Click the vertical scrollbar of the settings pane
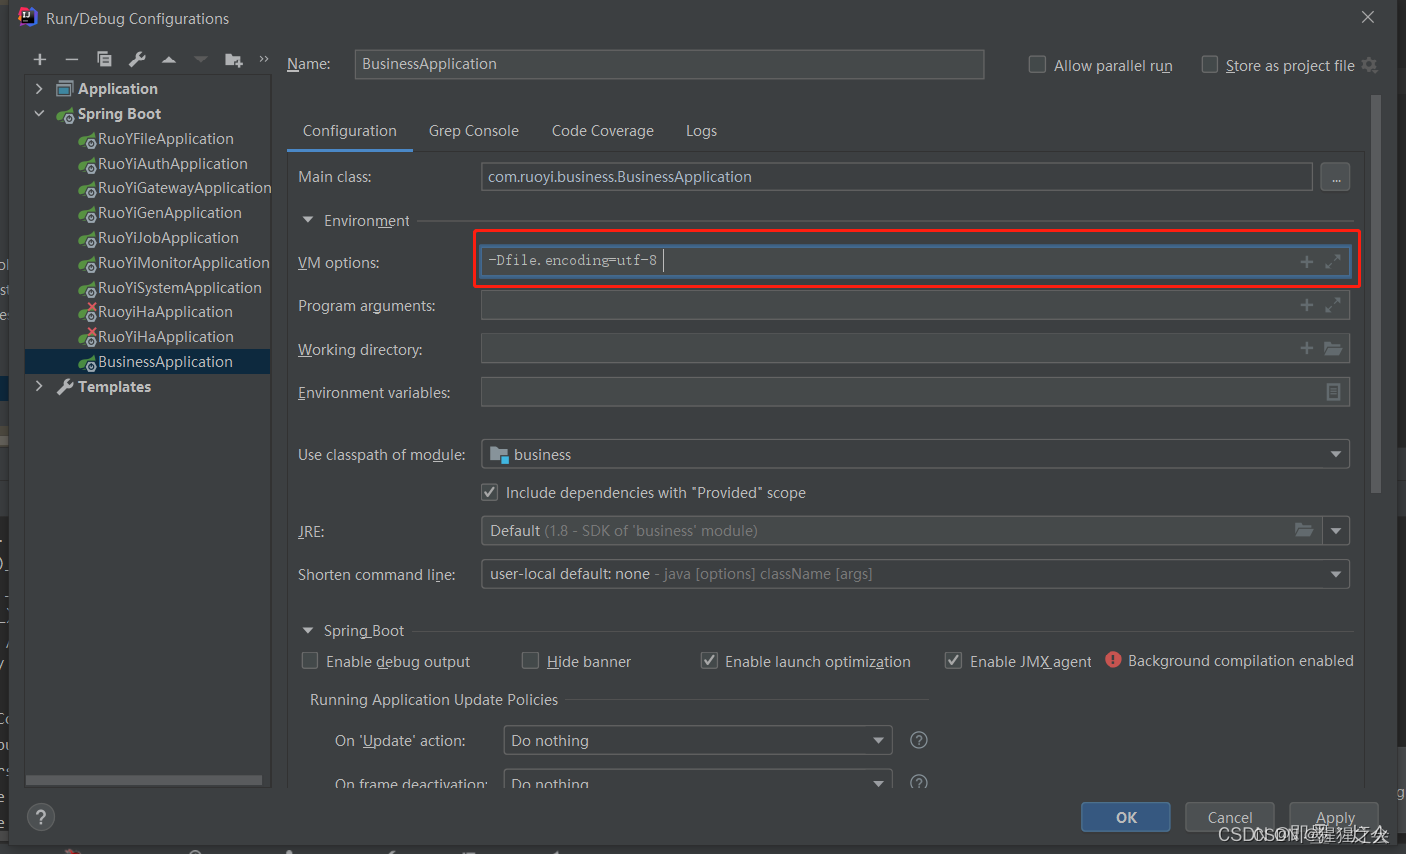 [x=1376, y=294]
